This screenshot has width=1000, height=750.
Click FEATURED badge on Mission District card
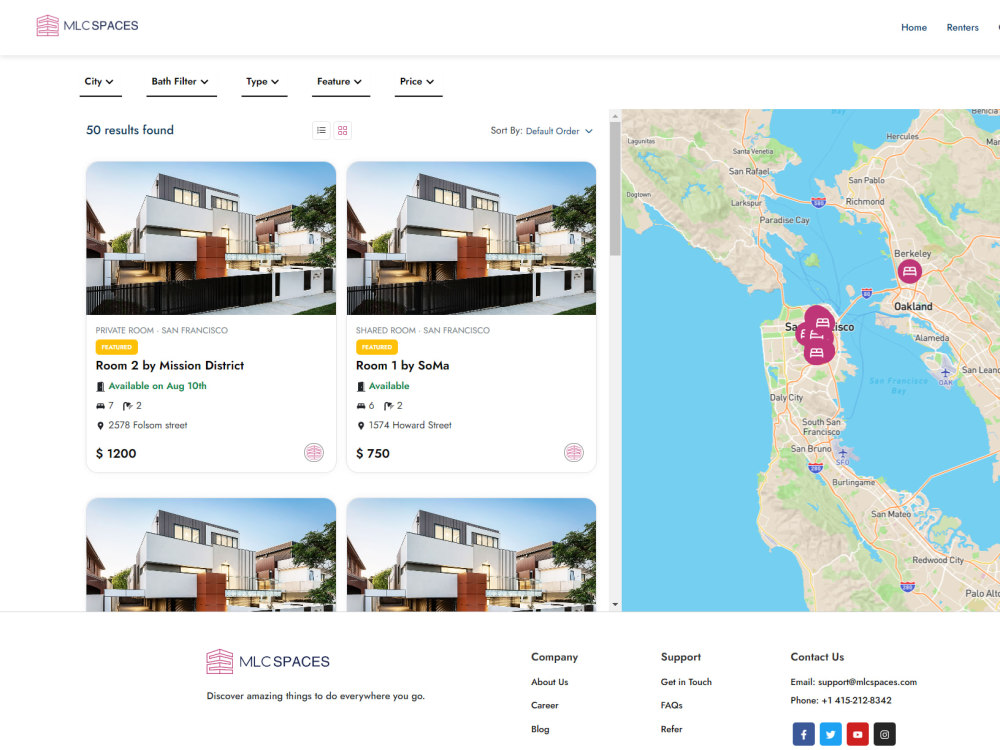(117, 347)
